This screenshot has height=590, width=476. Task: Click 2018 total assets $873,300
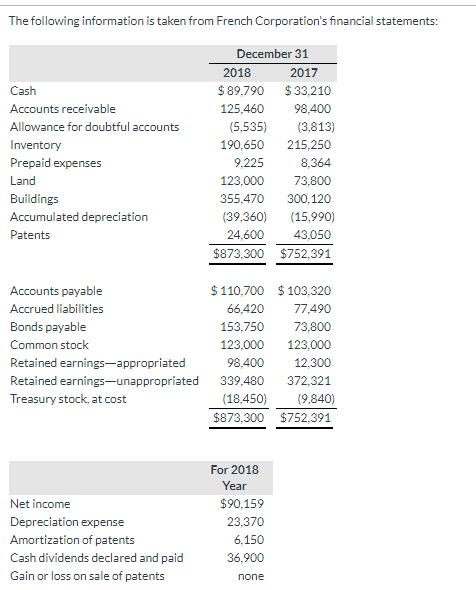[x=239, y=254]
